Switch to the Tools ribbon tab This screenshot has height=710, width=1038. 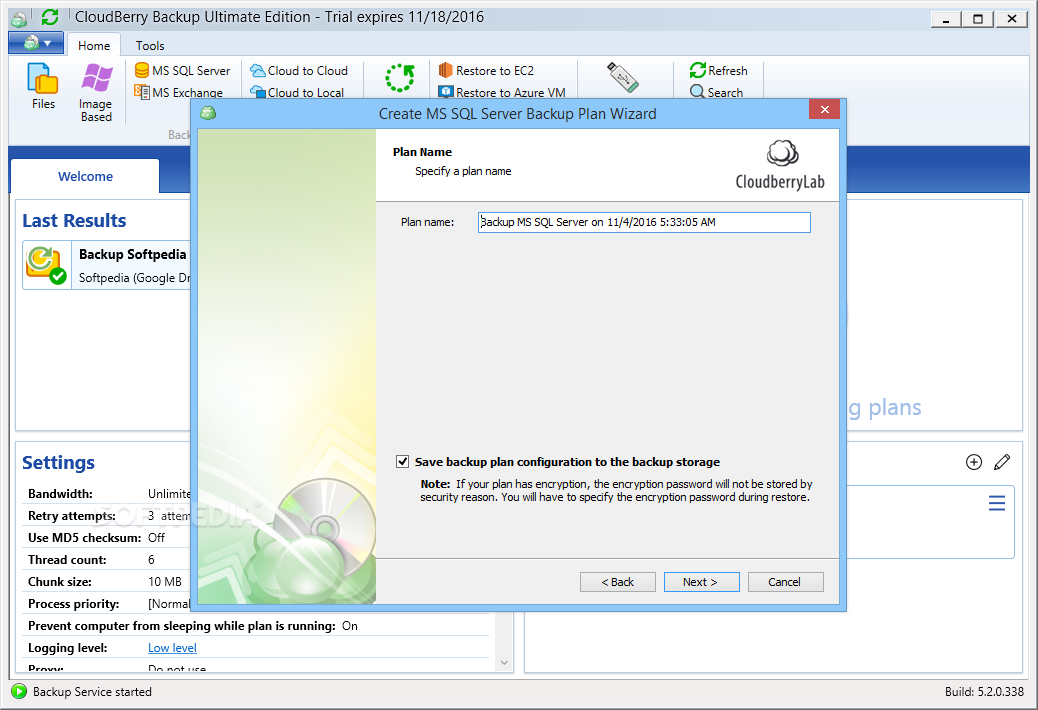point(150,46)
